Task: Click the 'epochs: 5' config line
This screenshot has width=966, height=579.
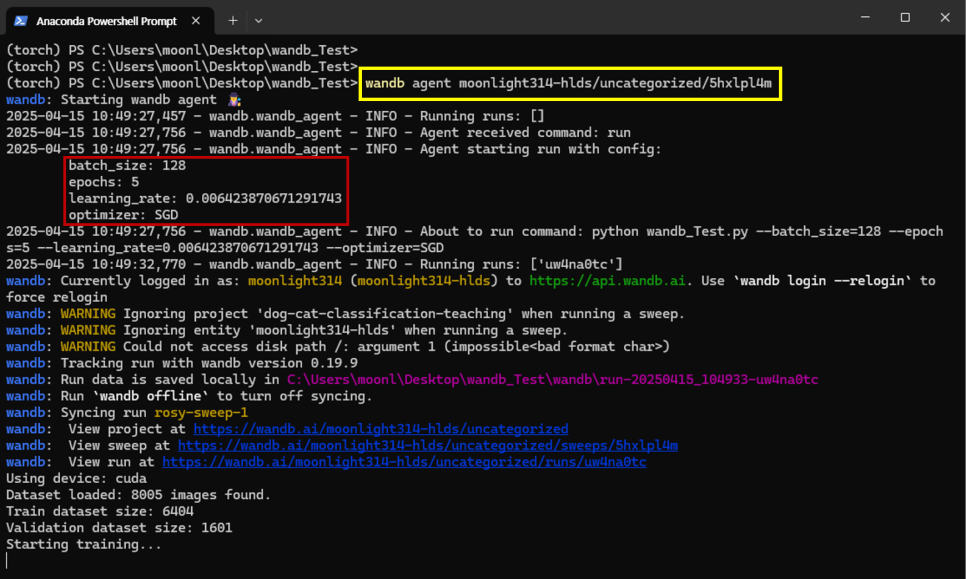Action: coord(104,182)
